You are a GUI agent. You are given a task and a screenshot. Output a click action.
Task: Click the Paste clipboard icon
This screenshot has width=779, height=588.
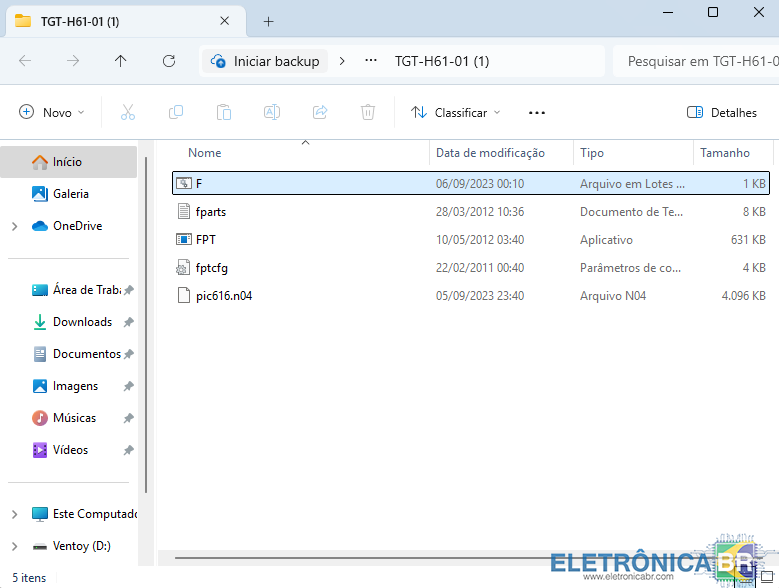224,113
